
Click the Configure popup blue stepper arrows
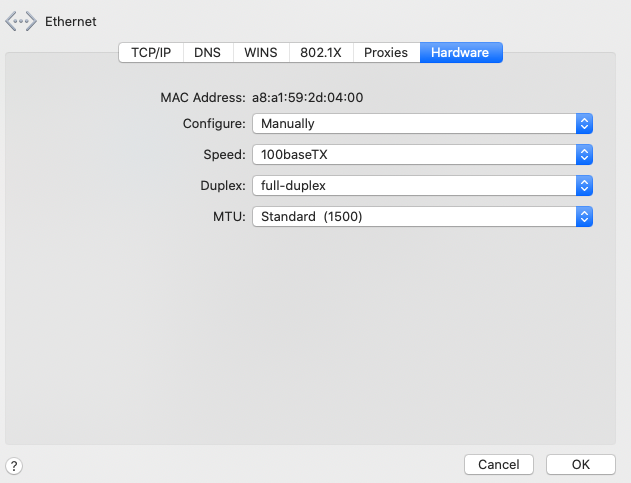[584, 124]
